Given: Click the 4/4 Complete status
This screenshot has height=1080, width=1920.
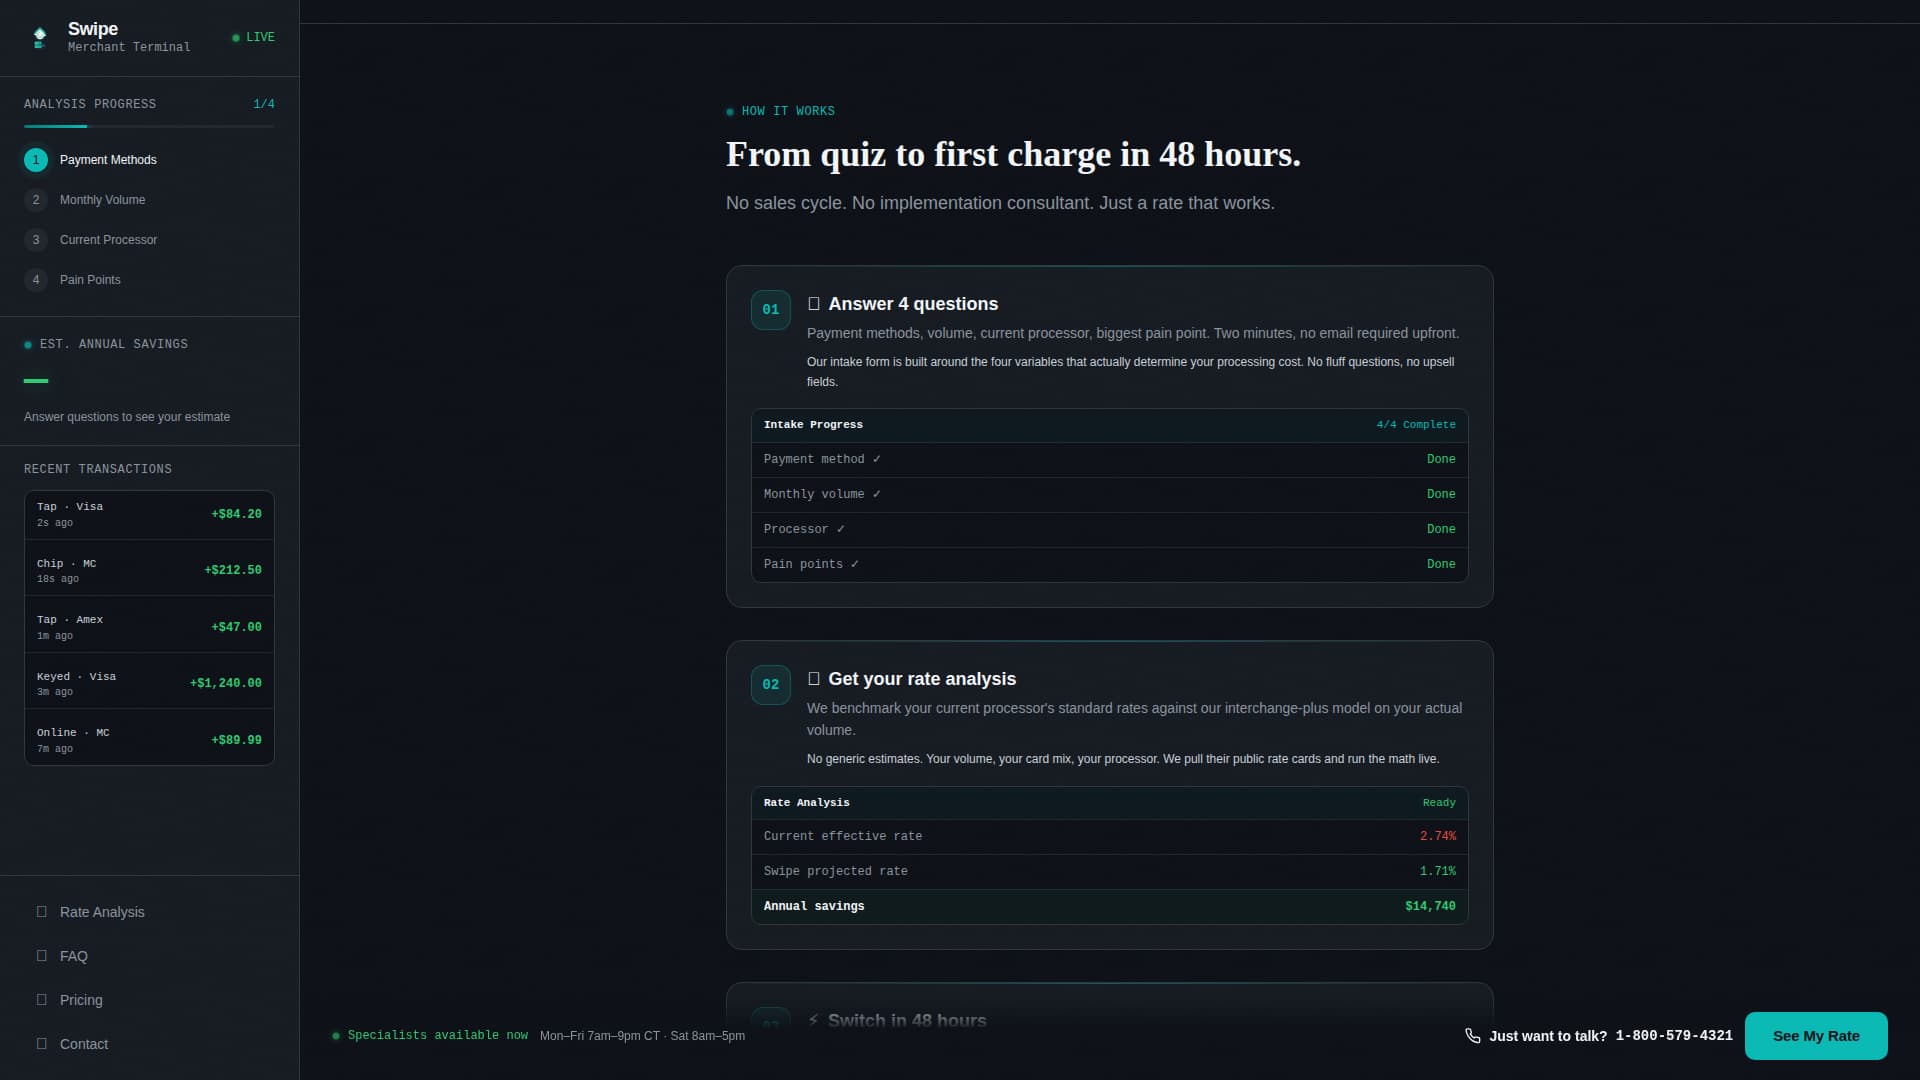Looking at the screenshot, I should tap(1416, 425).
